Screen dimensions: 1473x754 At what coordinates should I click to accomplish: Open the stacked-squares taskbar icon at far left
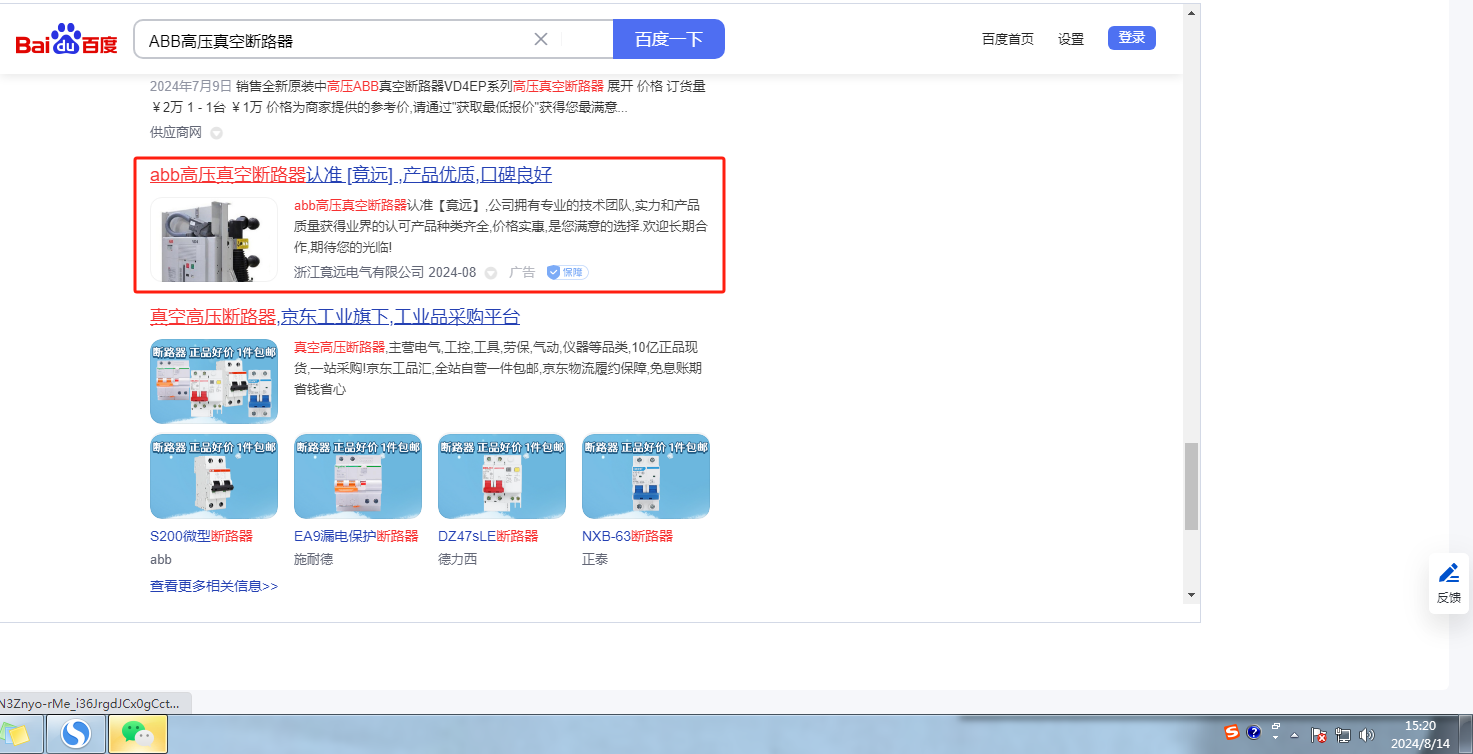[x=18, y=735]
